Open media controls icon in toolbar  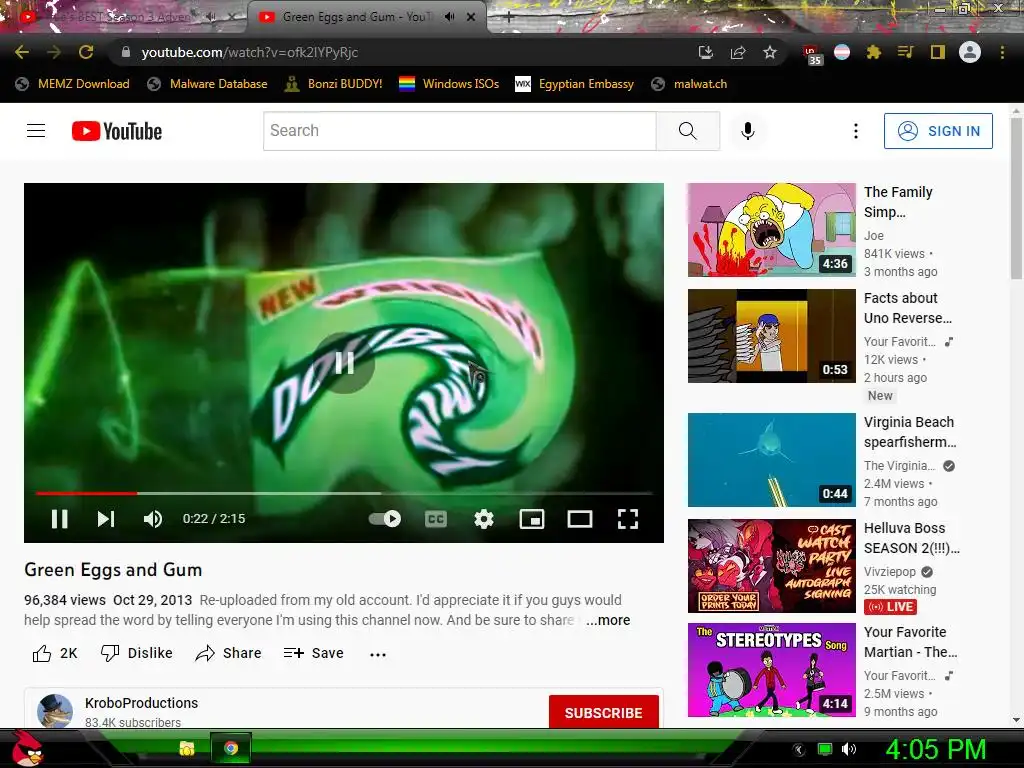click(905, 52)
